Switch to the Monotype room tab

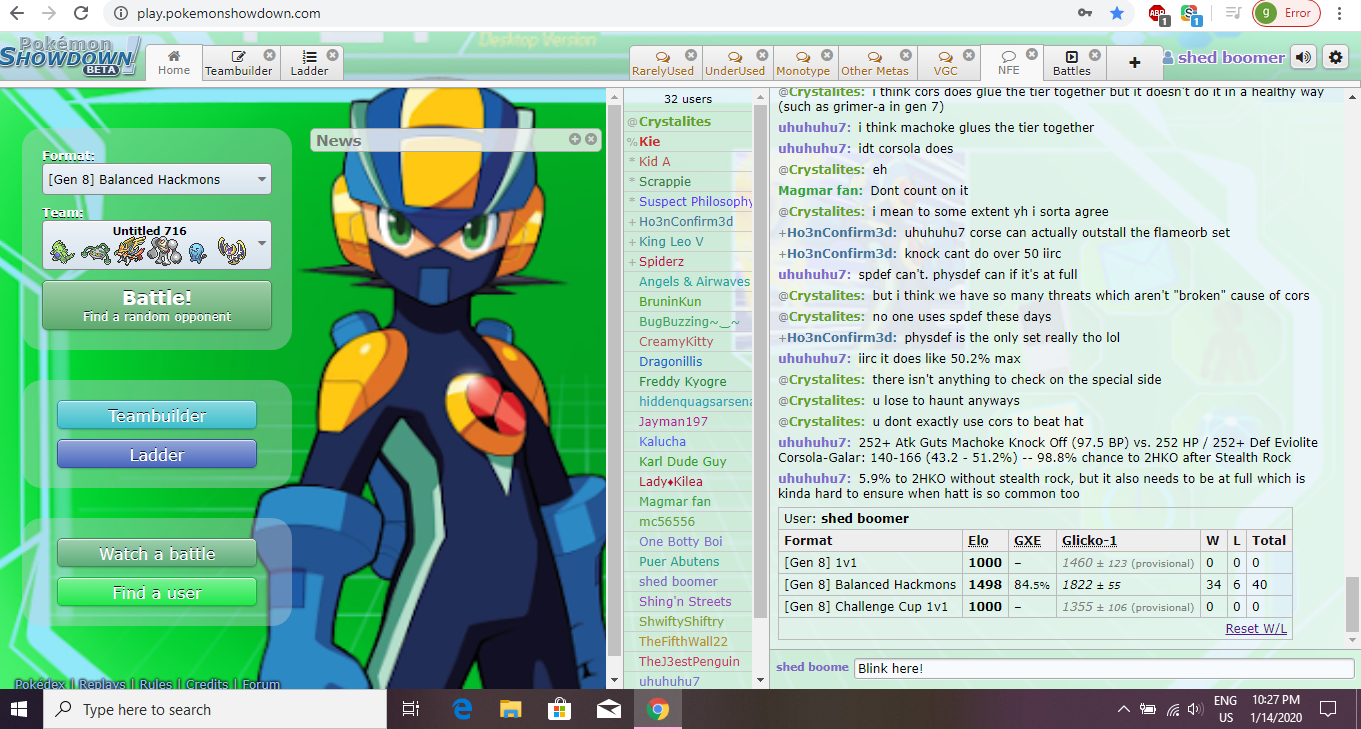coord(803,63)
